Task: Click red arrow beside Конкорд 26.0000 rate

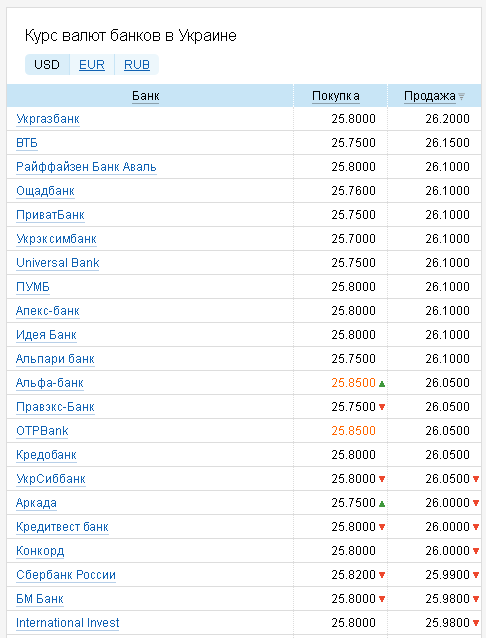Action: coord(476,551)
